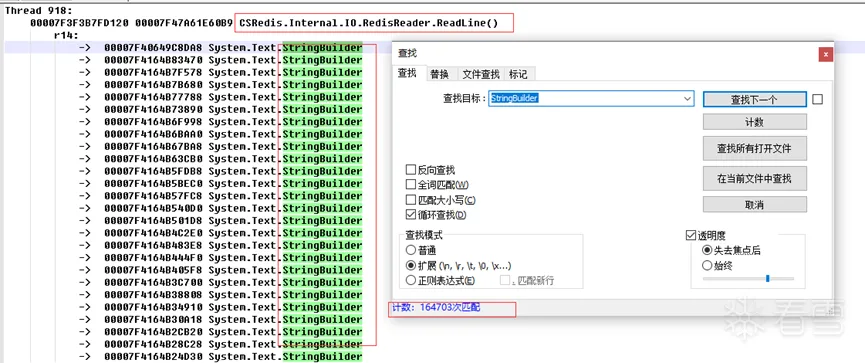Click address 00007F4164B28C28 line

pos(220,344)
